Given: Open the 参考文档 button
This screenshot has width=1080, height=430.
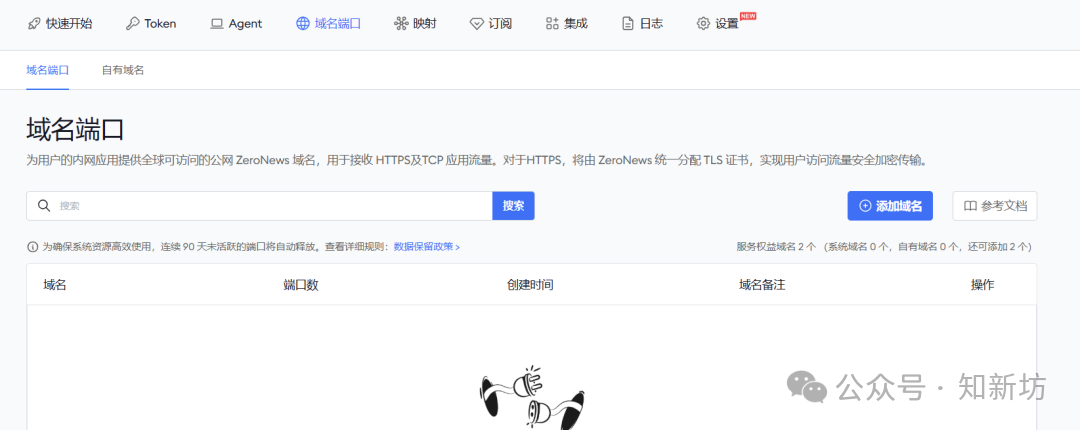Looking at the screenshot, I should [x=995, y=206].
